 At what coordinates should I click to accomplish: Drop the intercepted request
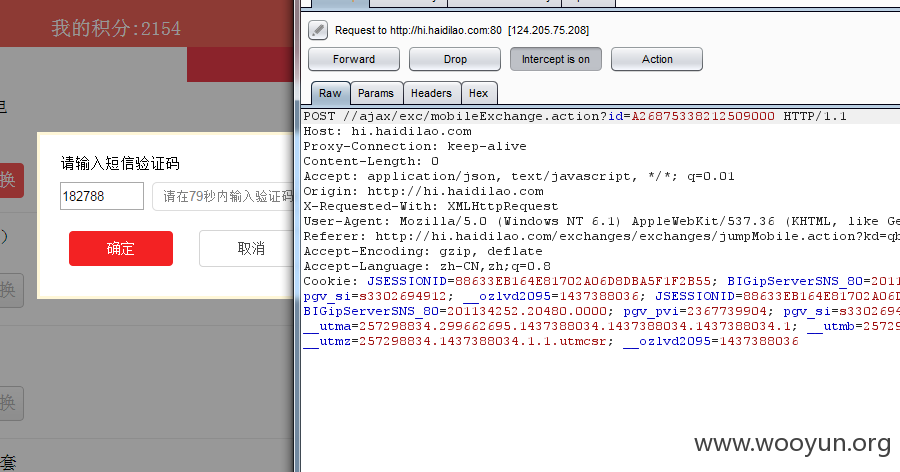pyautogui.click(x=455, y=59)
